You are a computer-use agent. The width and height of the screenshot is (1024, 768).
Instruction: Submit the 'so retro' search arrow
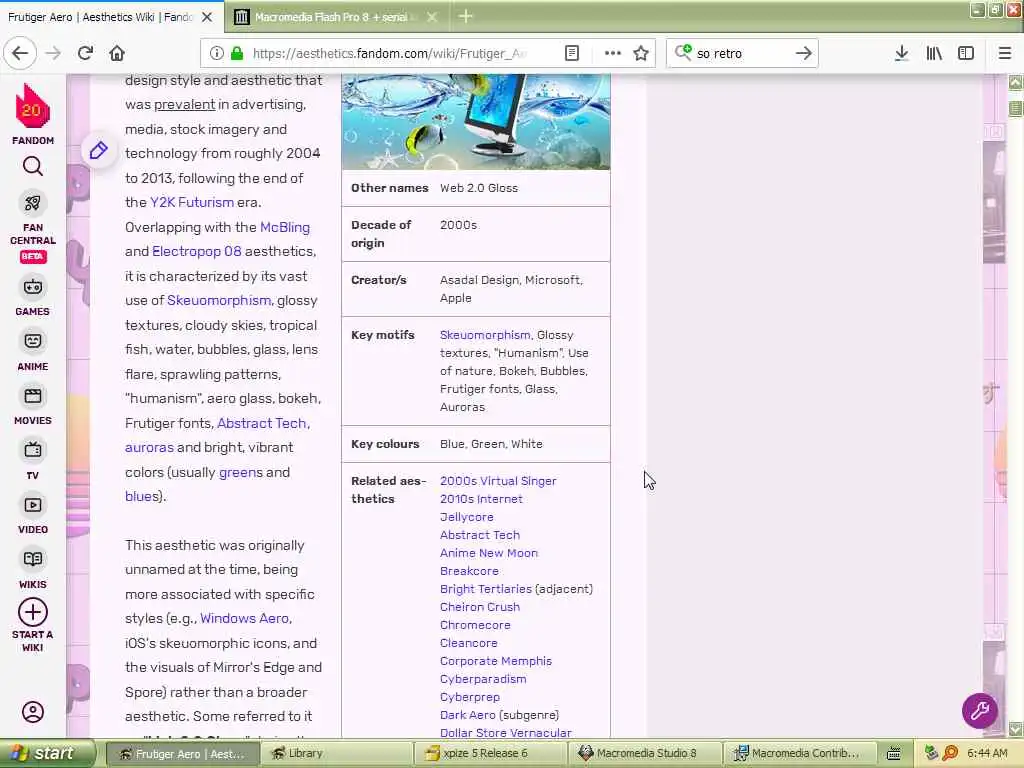(x=803, y=53)
